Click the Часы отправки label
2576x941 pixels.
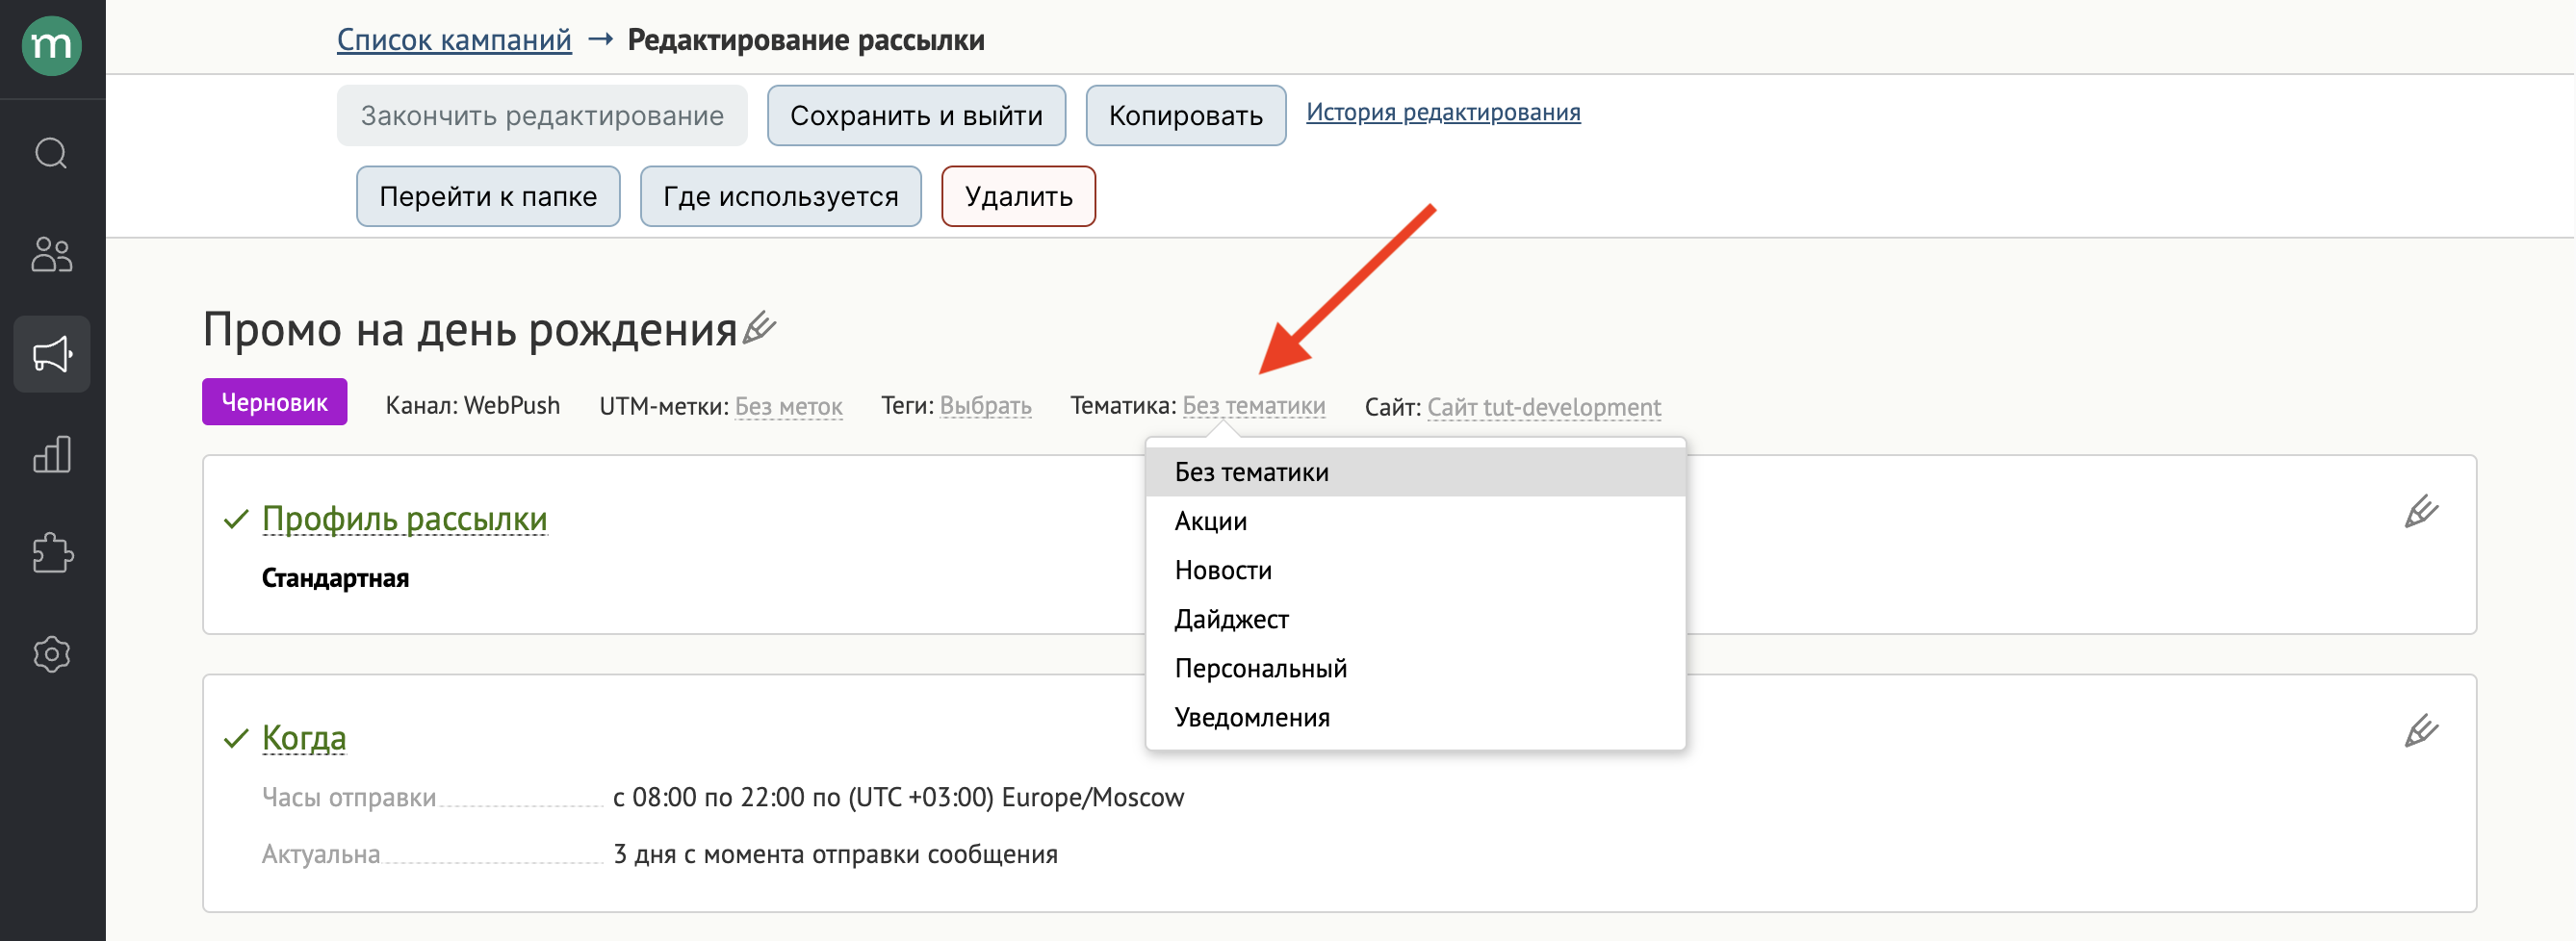[x=349, y=797]
